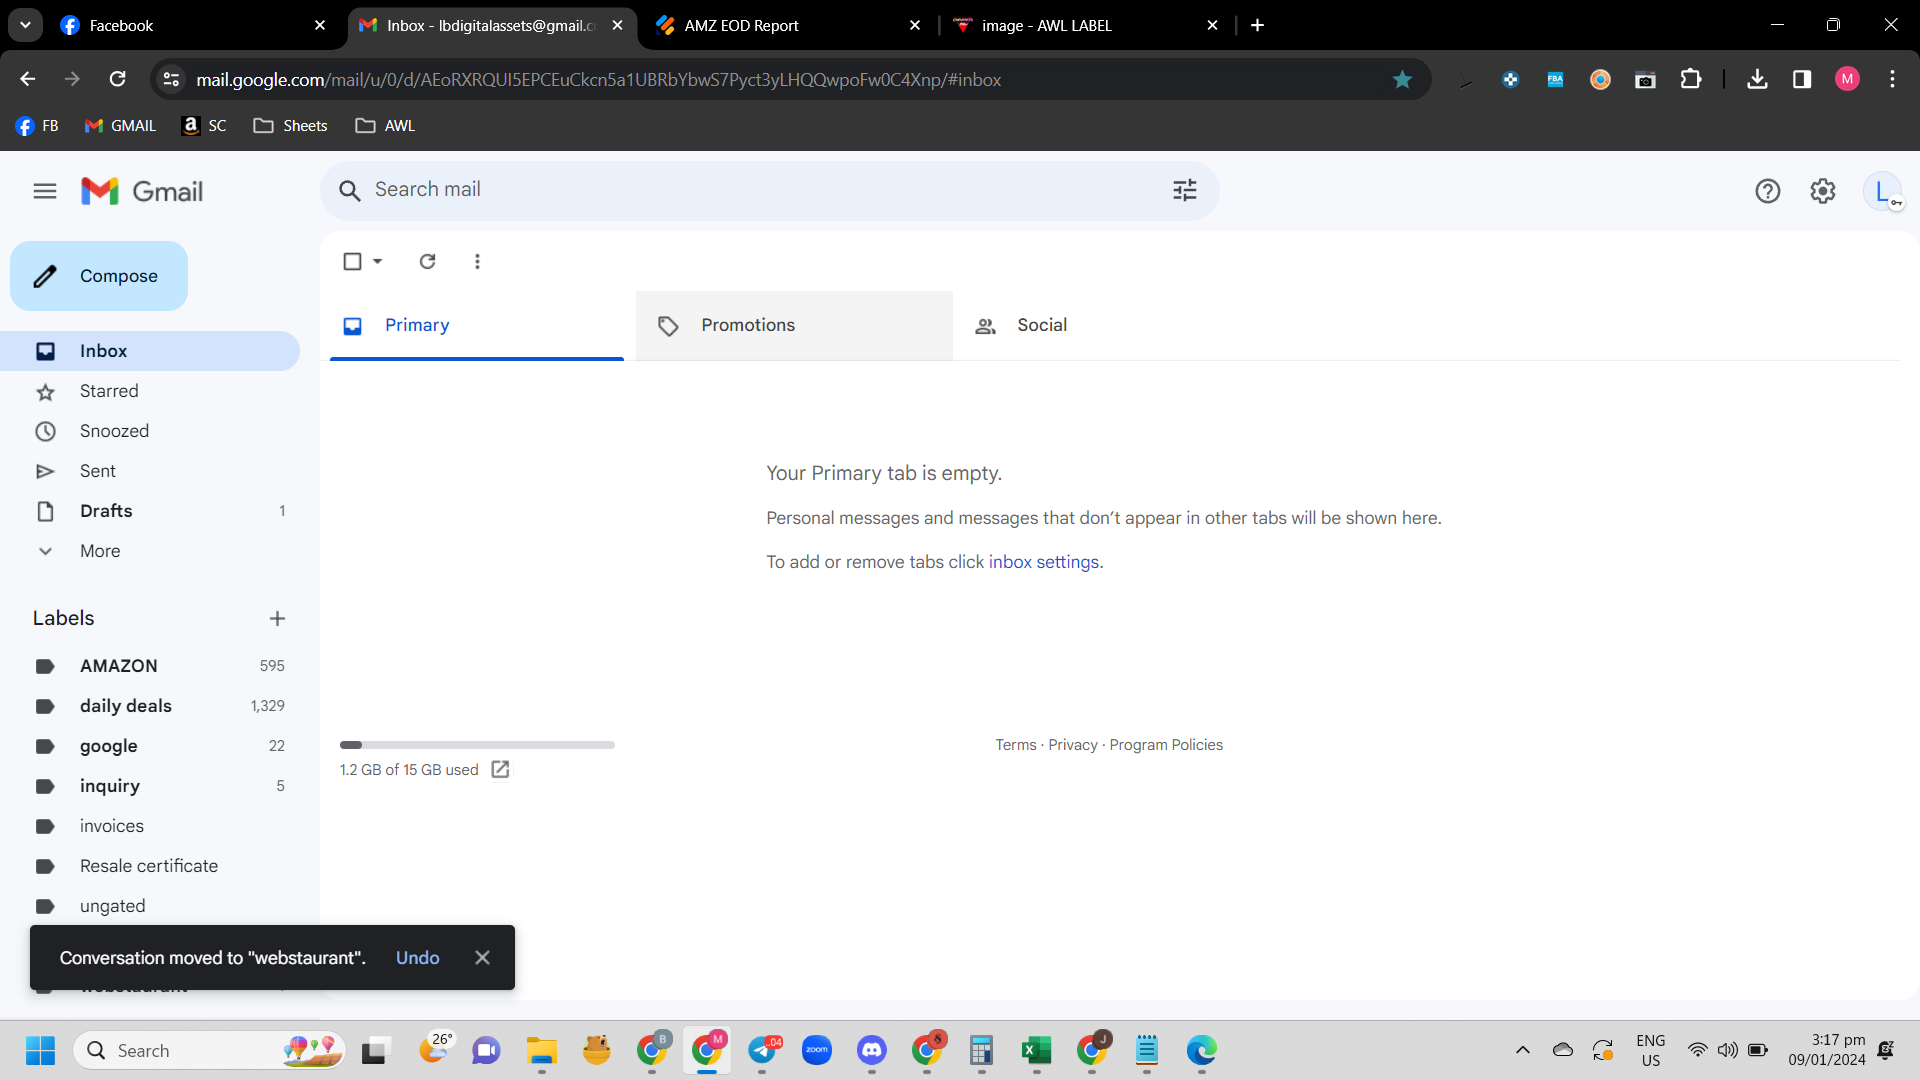
Task: Open the Program Policies link
Action: pos(1166,745)
